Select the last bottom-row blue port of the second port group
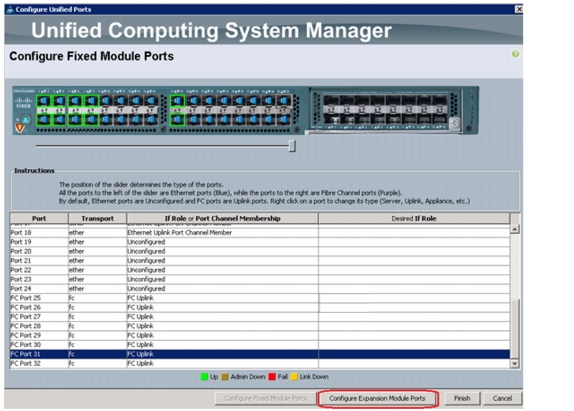 [x=284, y=119]
